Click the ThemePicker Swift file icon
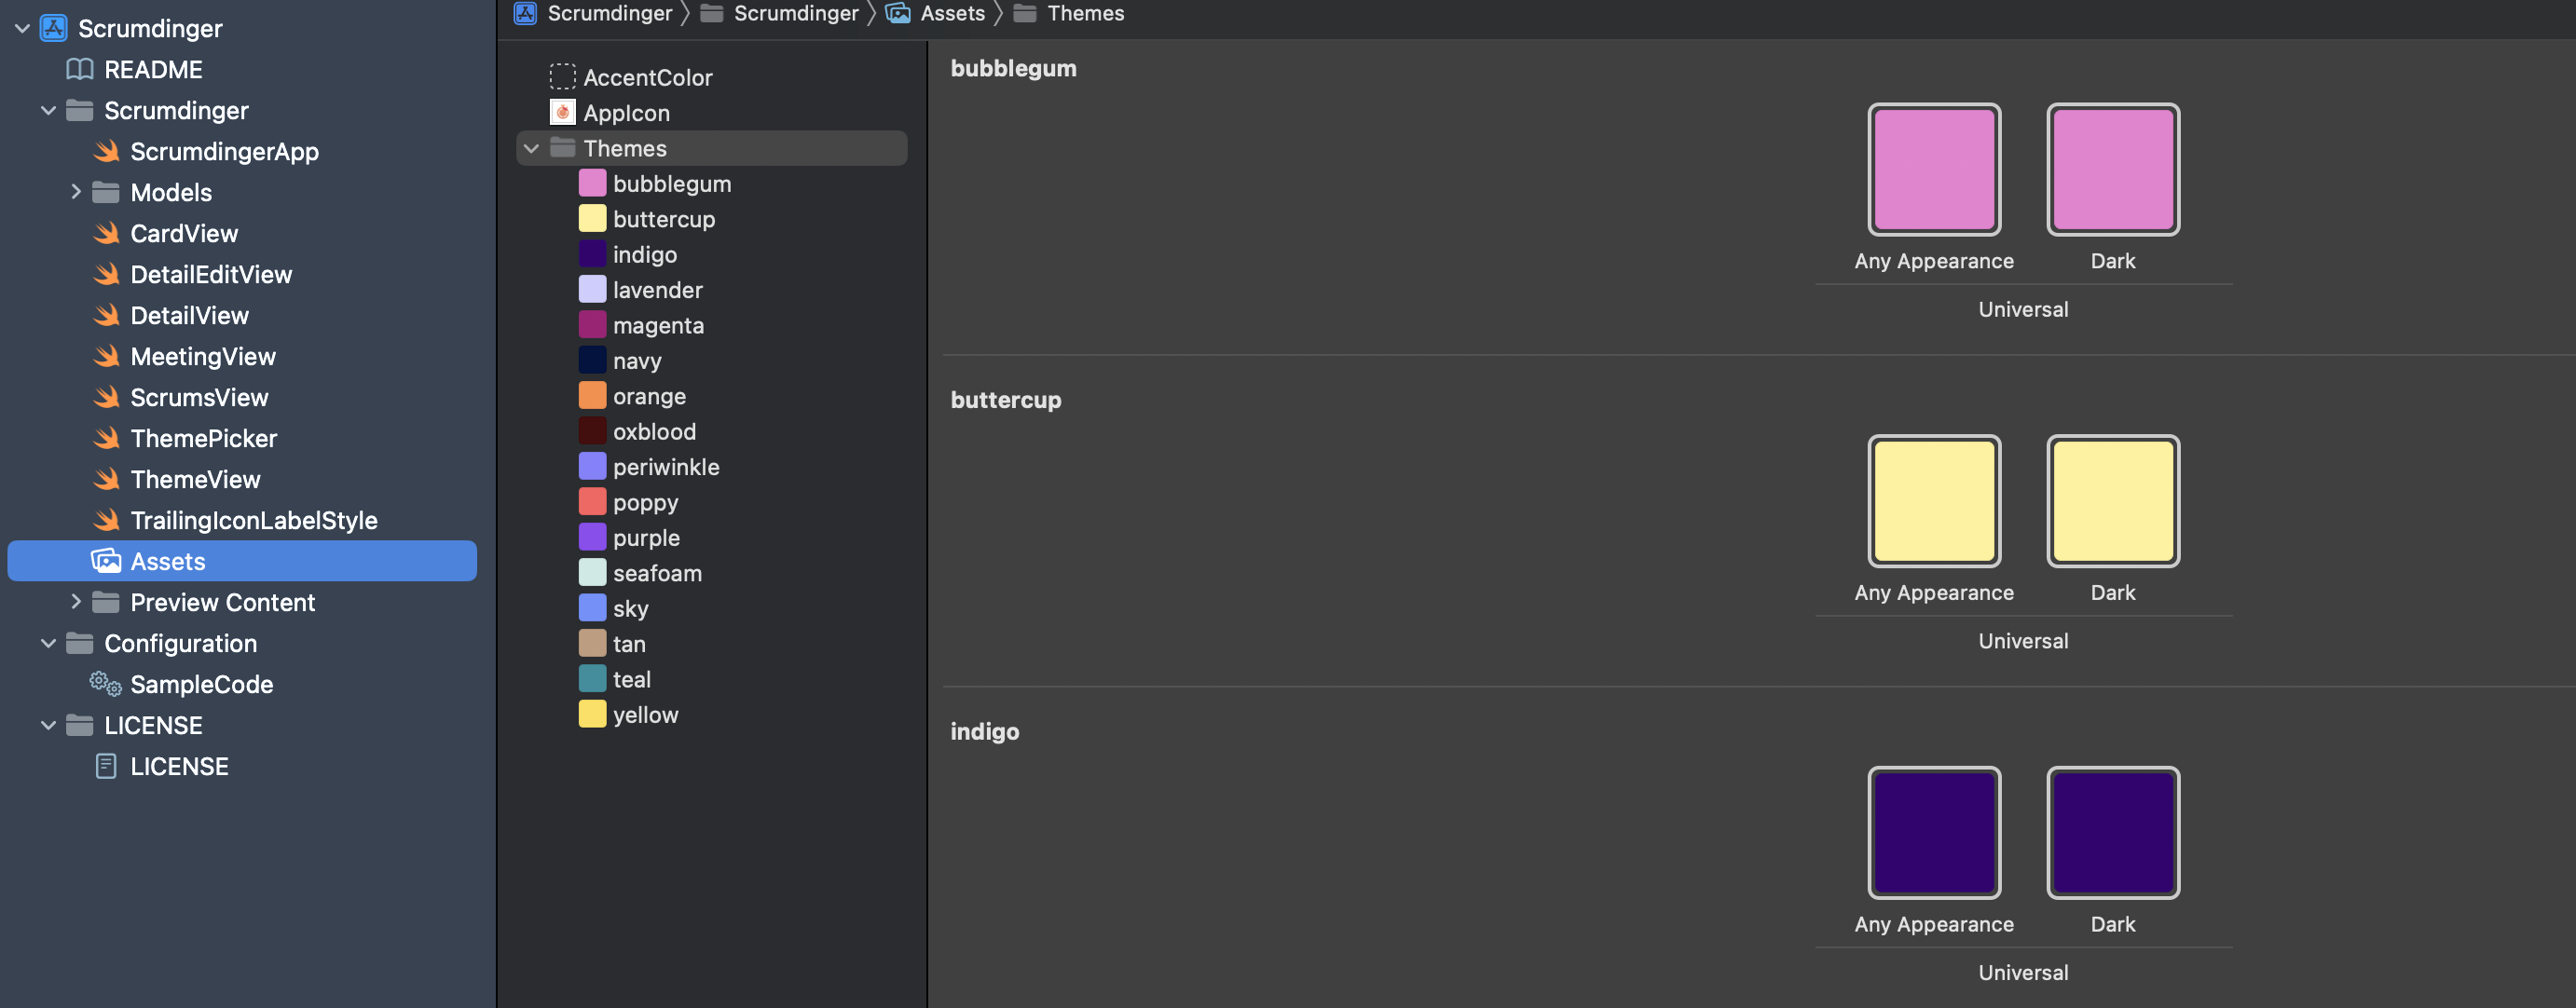The image size is (2576, 1008). [106, 438]
